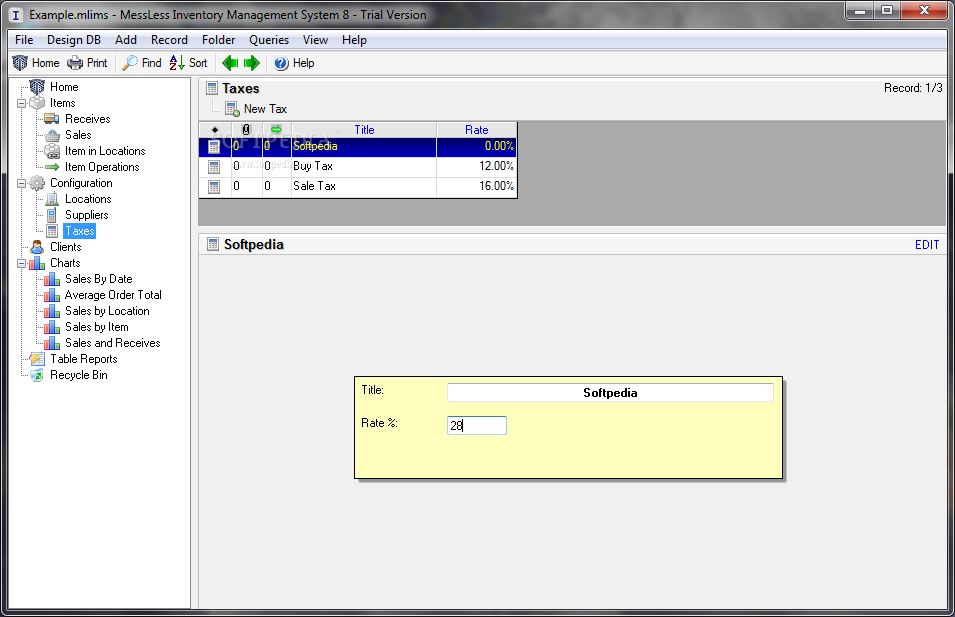
Task: Click the Sale Tax row calculator icon
Action: [x=214, y=186]
